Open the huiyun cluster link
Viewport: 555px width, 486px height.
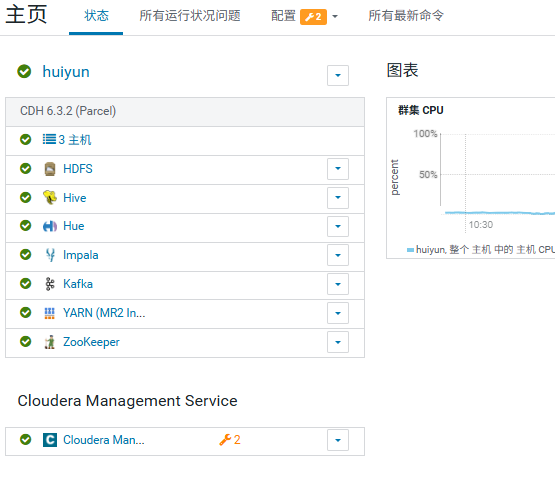[66, 72]
